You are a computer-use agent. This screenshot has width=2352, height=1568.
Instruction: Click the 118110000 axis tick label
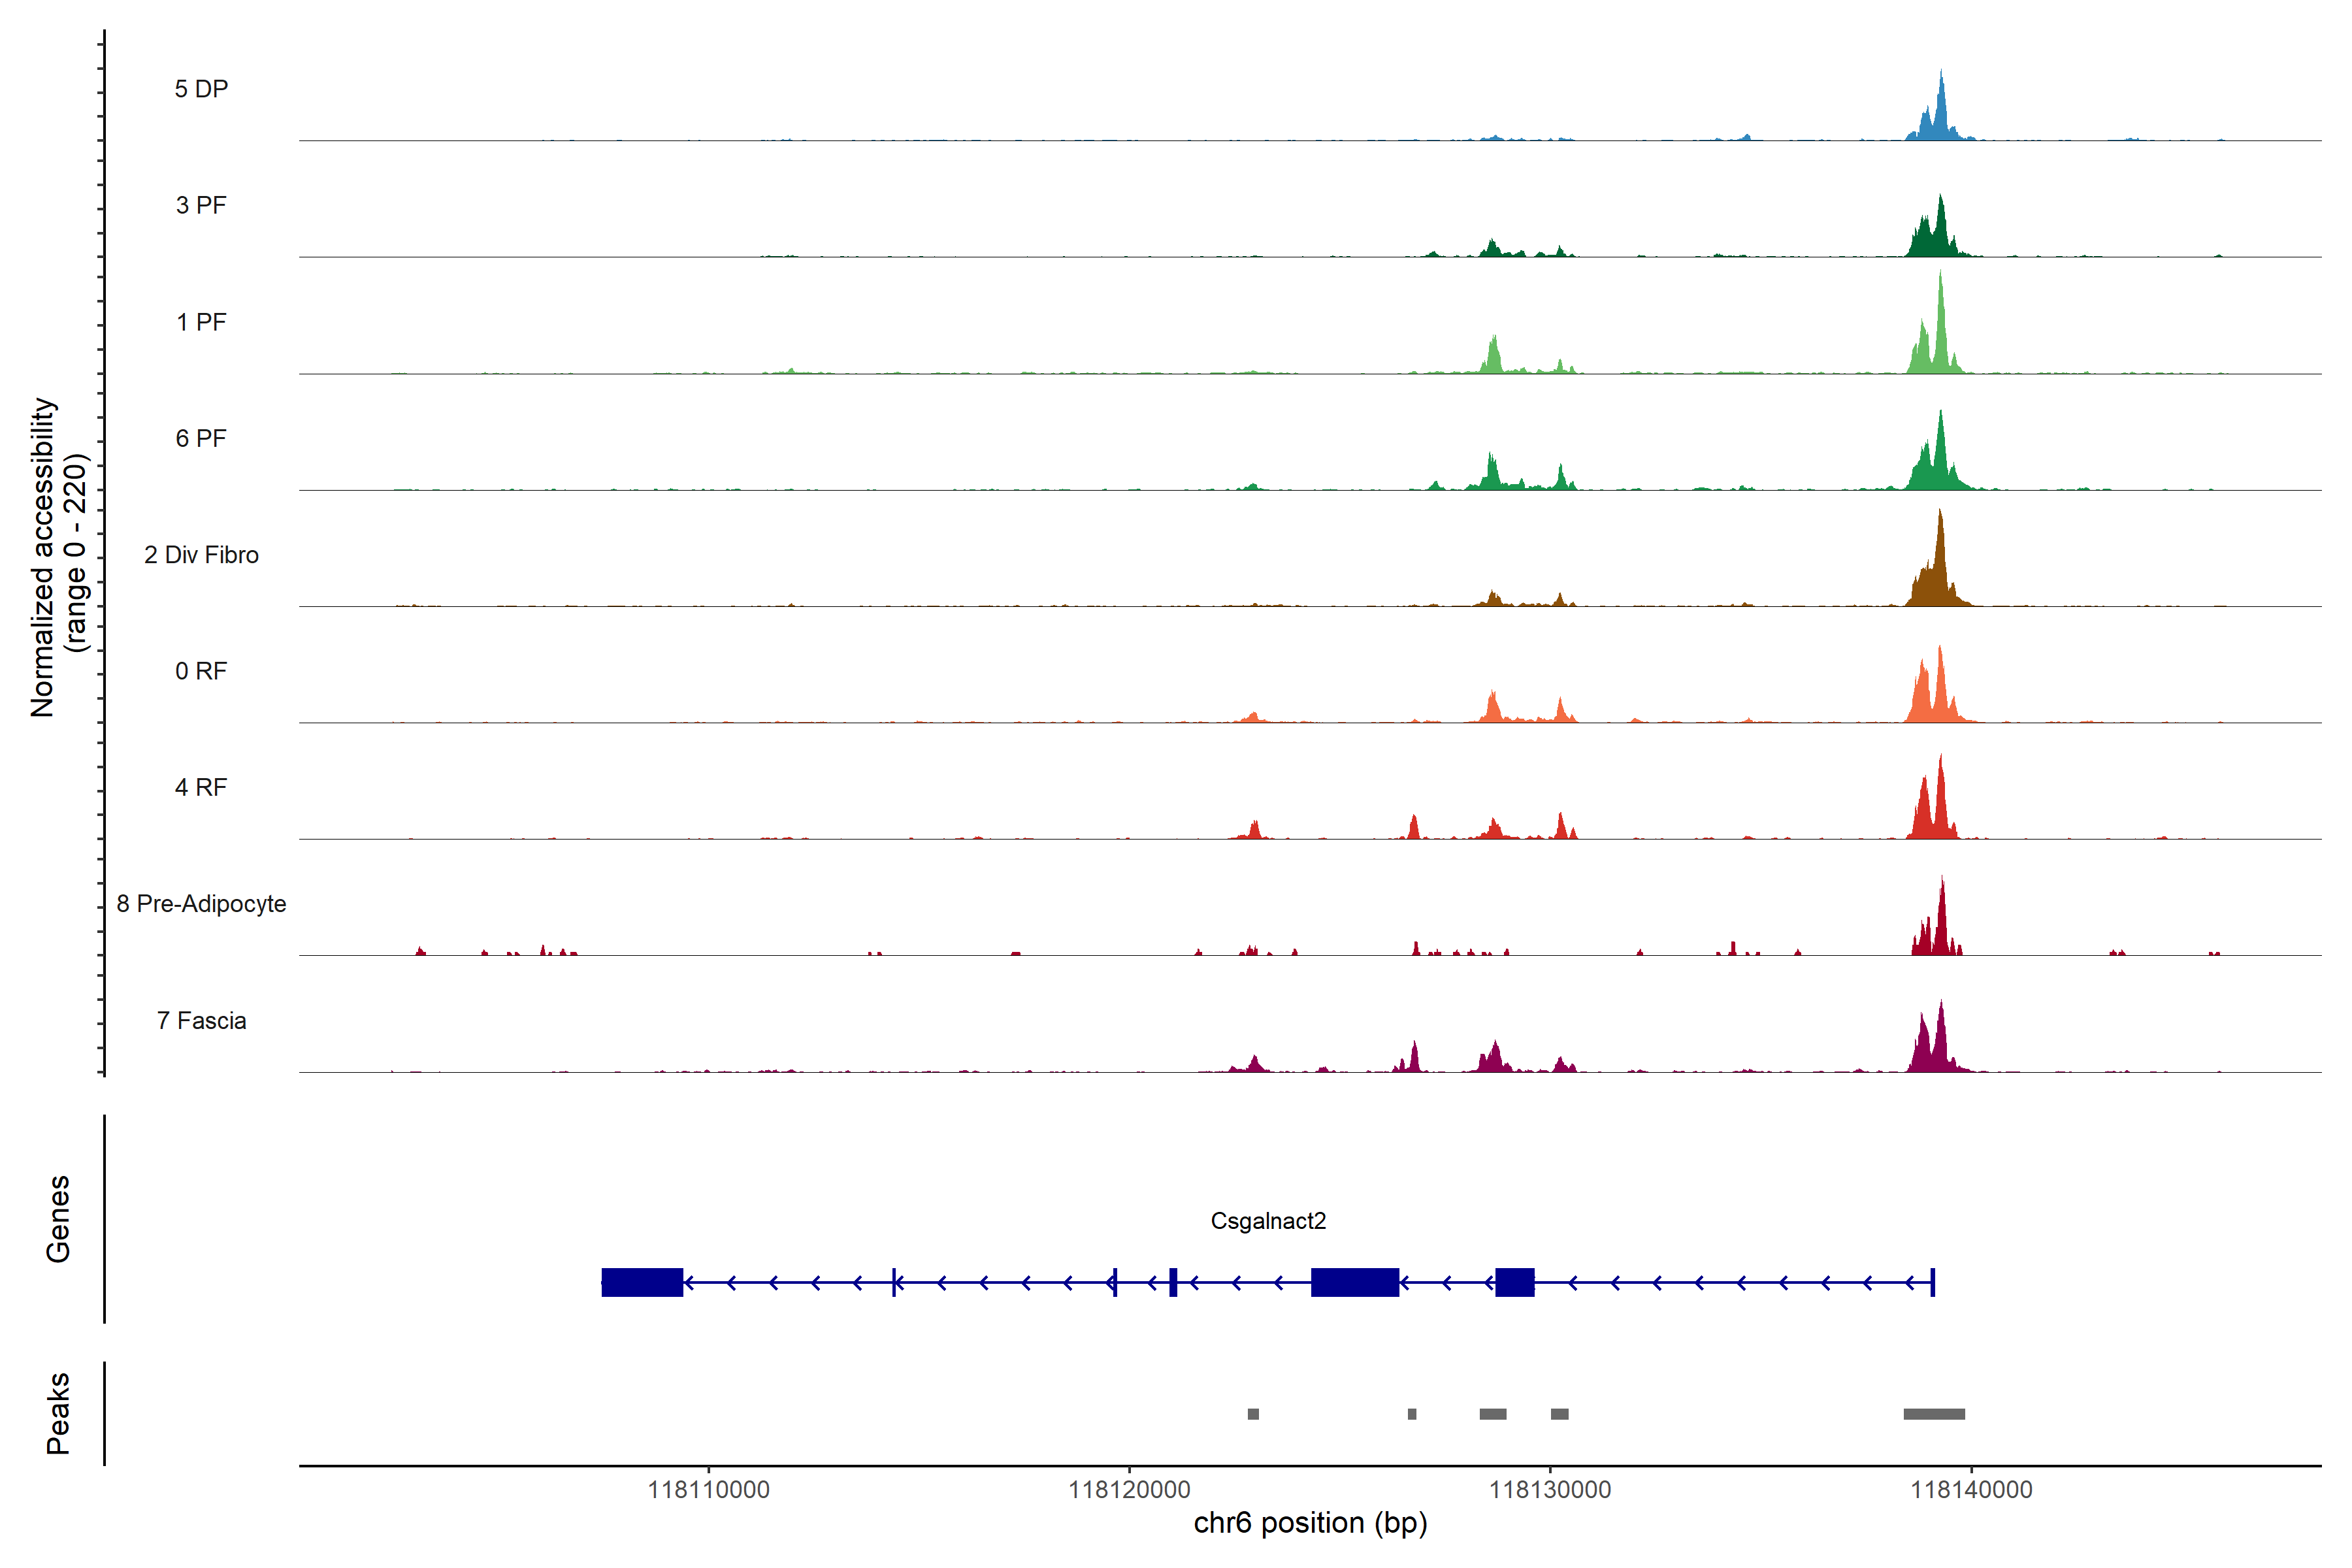click(x=708, y=1490)
